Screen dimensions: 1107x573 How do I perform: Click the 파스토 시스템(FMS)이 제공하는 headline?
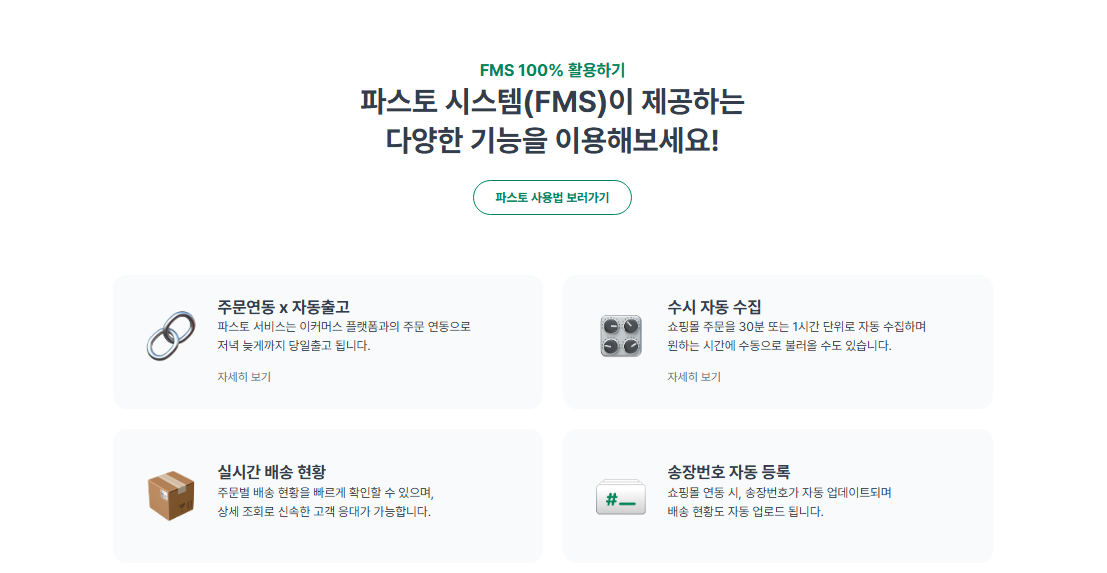(552, 102)
